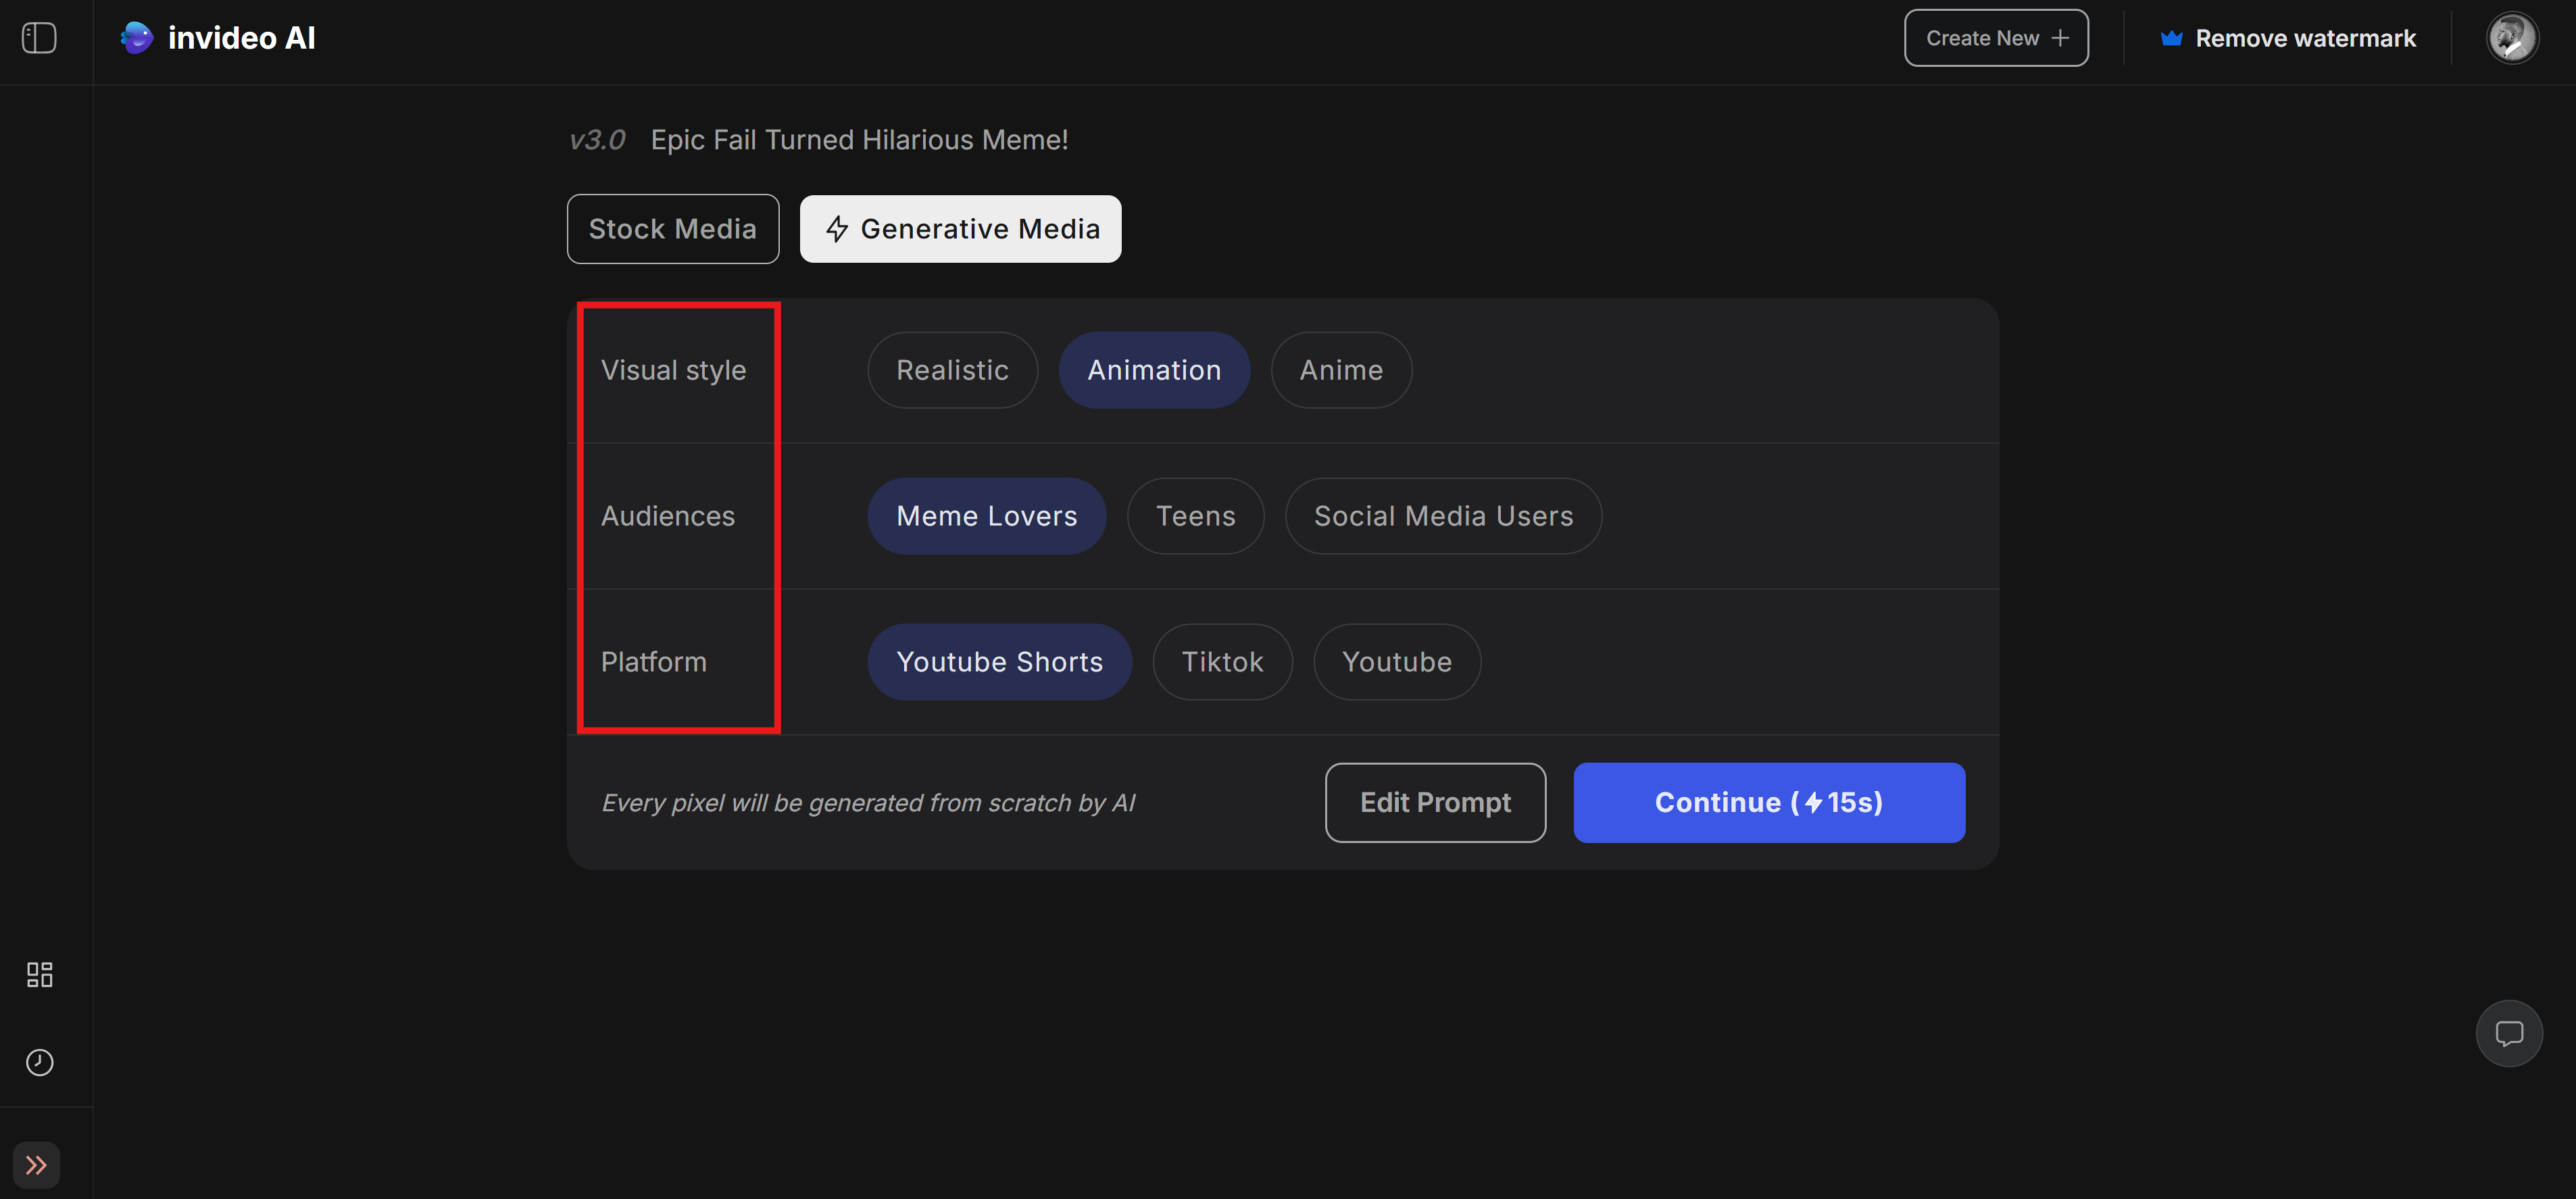Choose Social Media Users audience
Viewport: 2576px width, 1199px height.
pos(1443,515)
